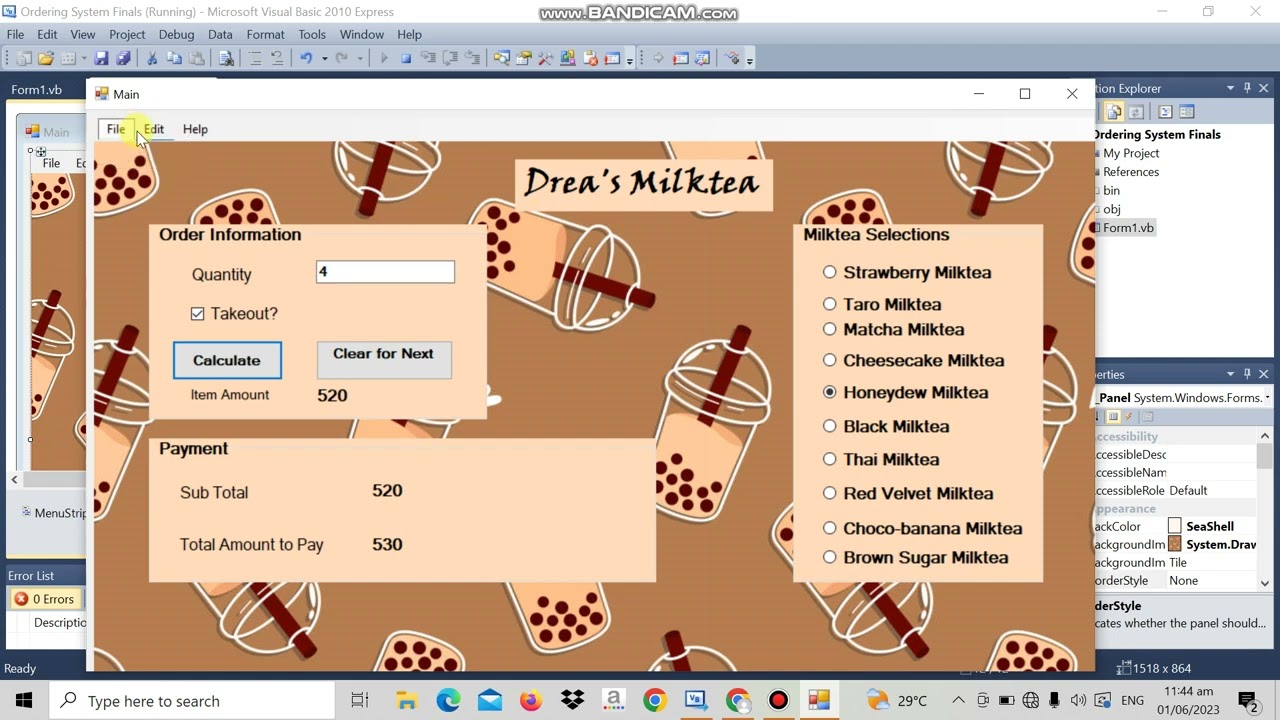Open Microsoft Edge from the taskbar
Screen dimensions: 1280x720
pos(448,701)
